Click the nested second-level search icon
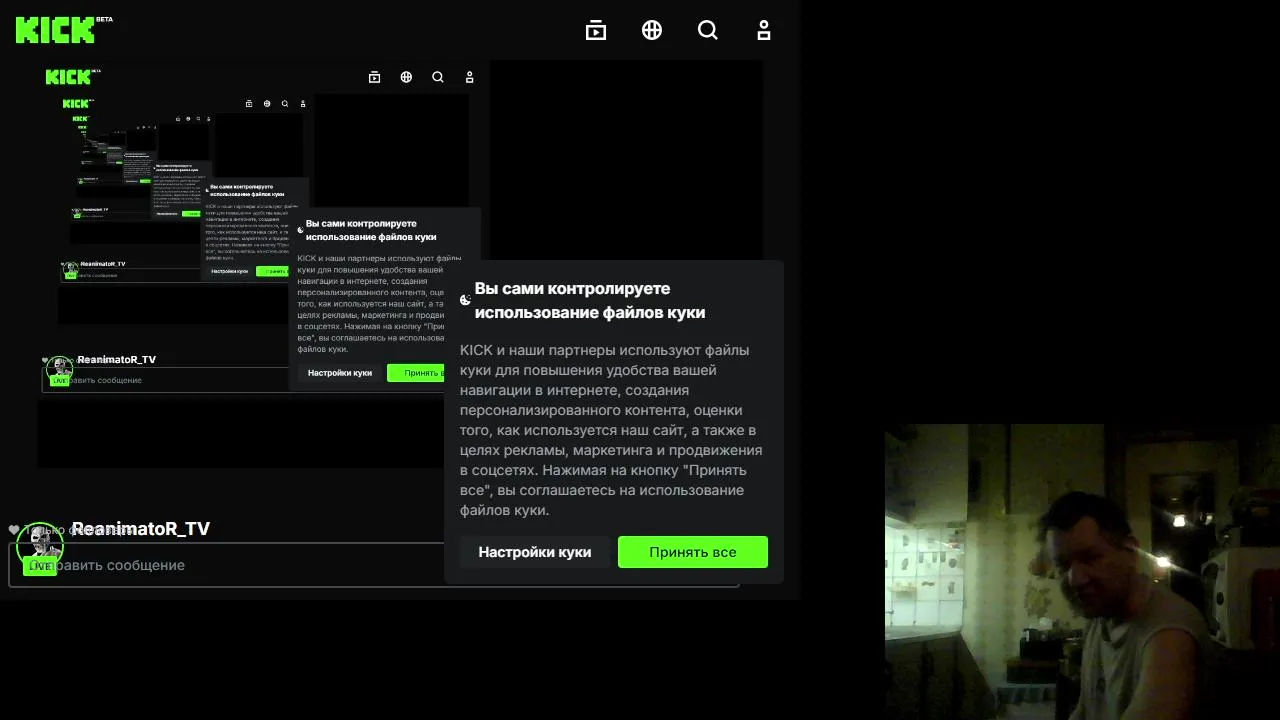Screen dimensions: 1280x720 pos(438,77)
